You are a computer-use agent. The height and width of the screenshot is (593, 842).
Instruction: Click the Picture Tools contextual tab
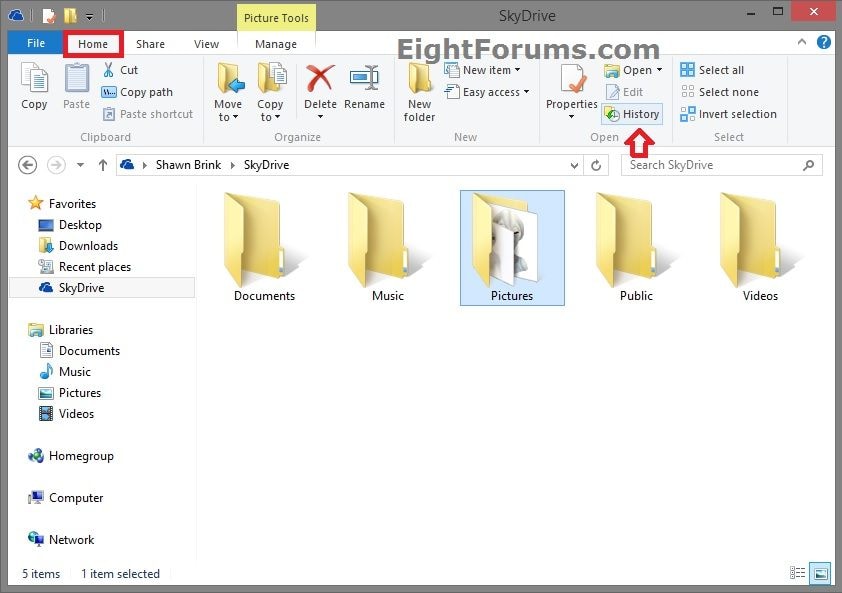click(x=277, y=18)
